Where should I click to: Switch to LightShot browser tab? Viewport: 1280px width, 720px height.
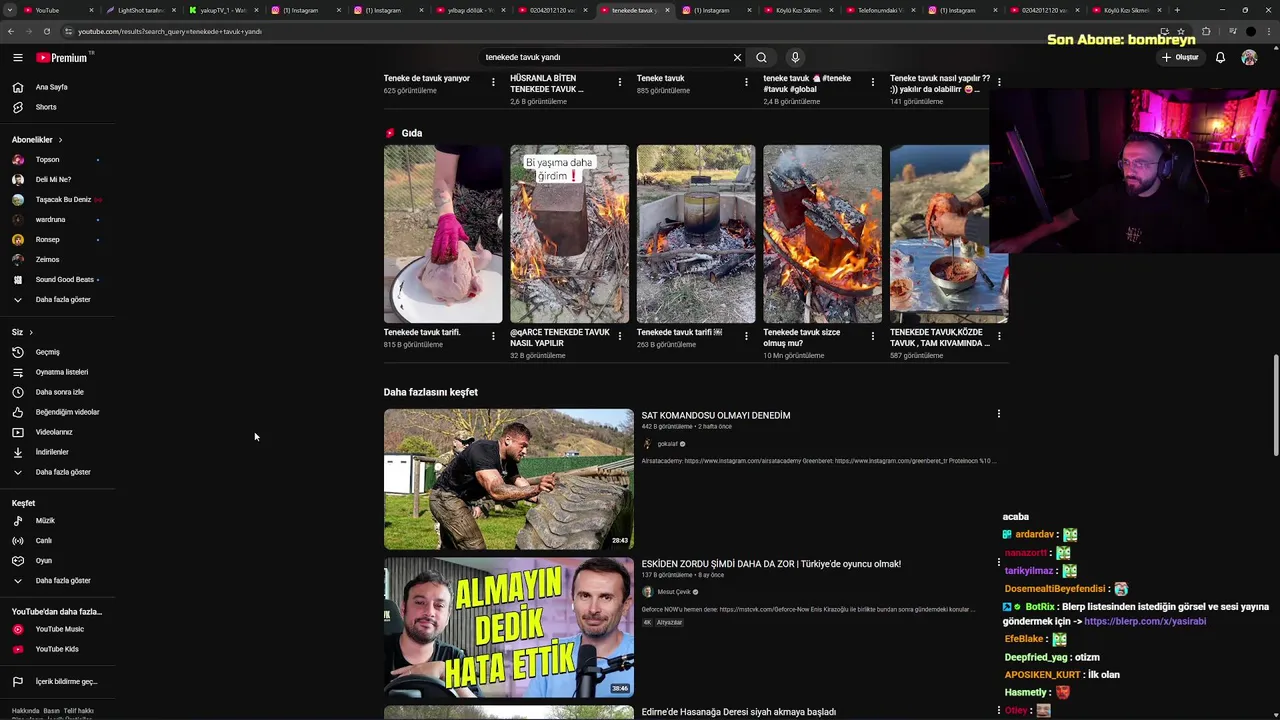pos(140,10)
